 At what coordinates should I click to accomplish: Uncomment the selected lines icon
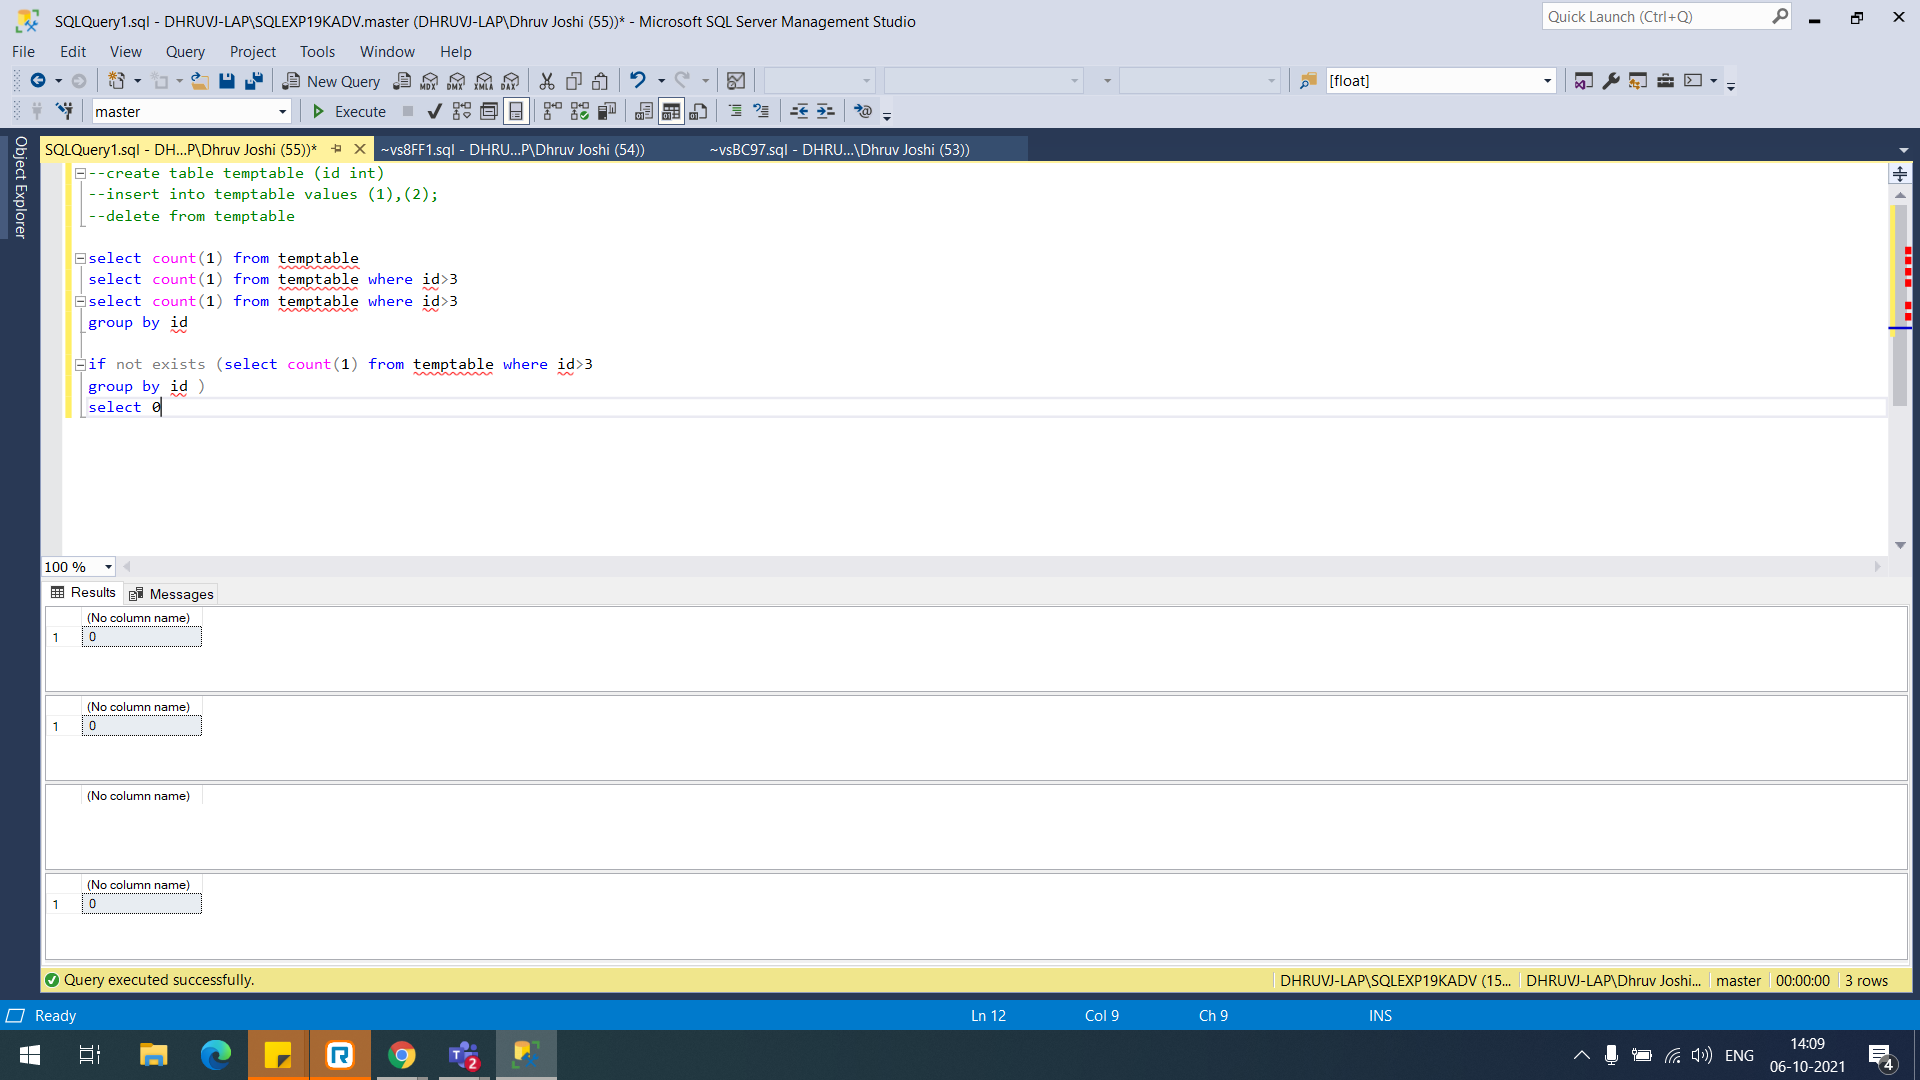762,111
